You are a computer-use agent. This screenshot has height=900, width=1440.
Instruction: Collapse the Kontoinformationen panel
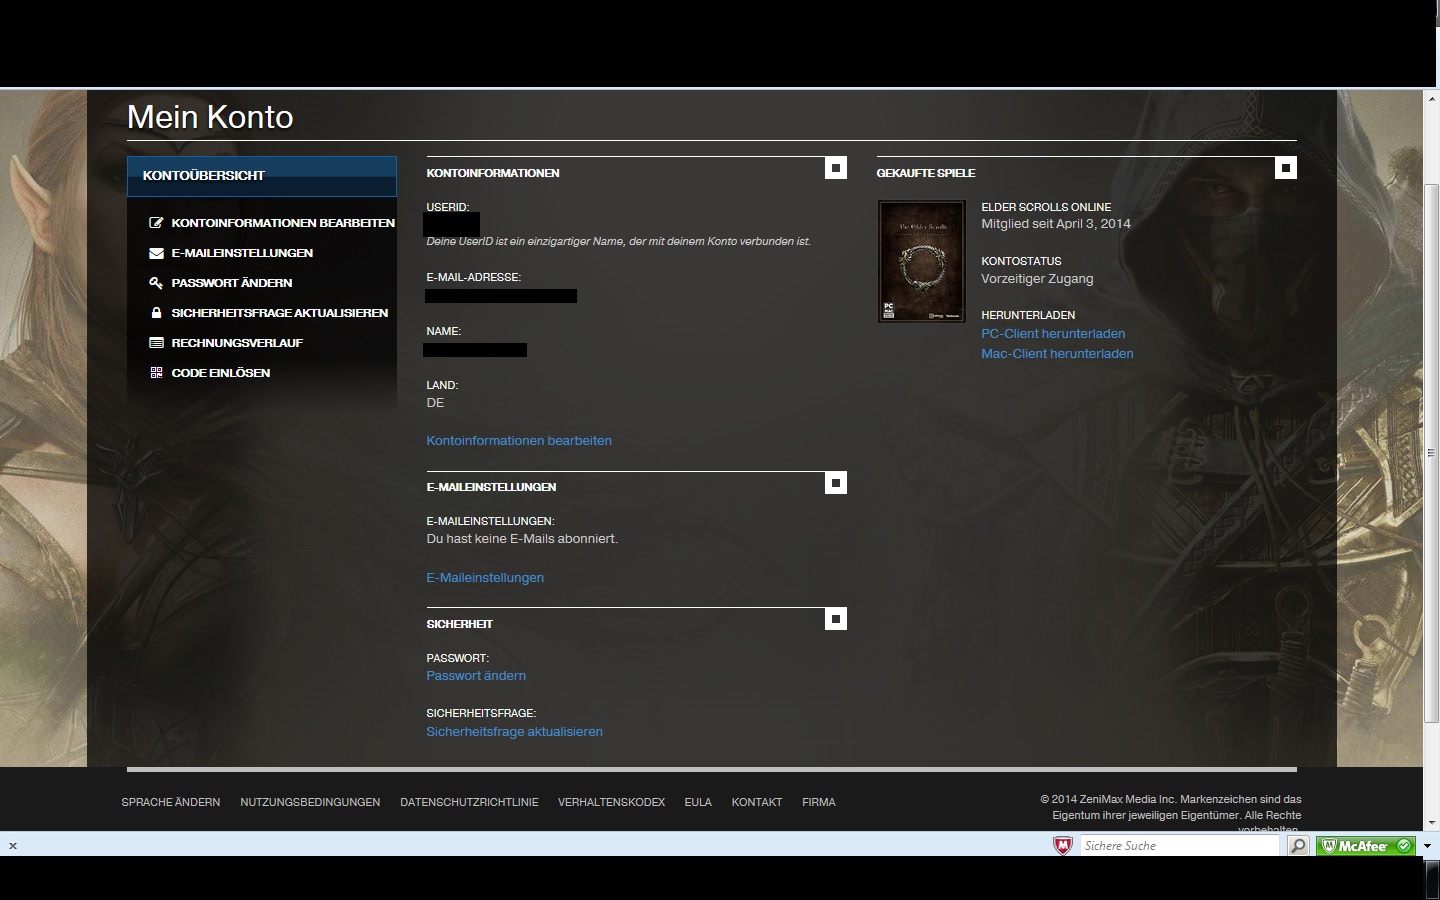point(836,168)
